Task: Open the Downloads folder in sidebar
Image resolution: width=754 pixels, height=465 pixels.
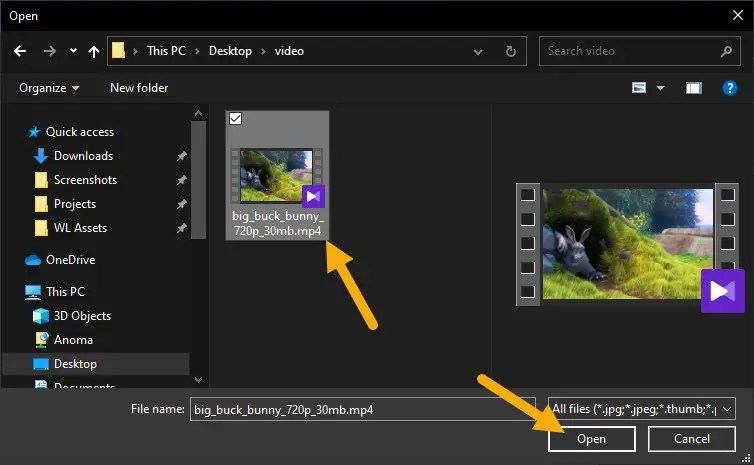Action: click(x=83, y=156)
